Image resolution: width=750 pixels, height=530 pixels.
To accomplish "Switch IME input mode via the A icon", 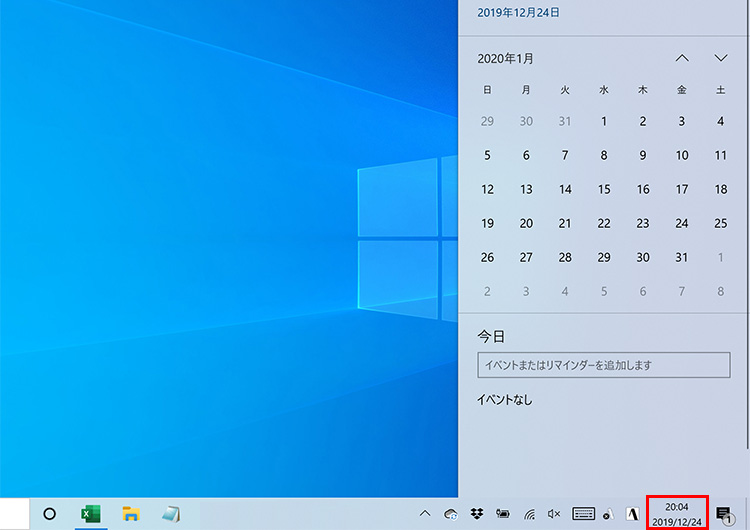I will click(632, 514).
